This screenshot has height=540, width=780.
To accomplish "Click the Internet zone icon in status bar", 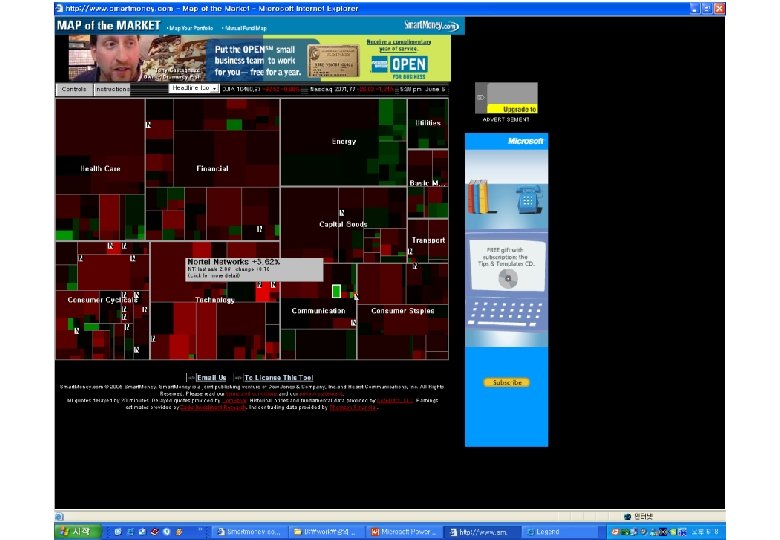I will tap(627, 517).
